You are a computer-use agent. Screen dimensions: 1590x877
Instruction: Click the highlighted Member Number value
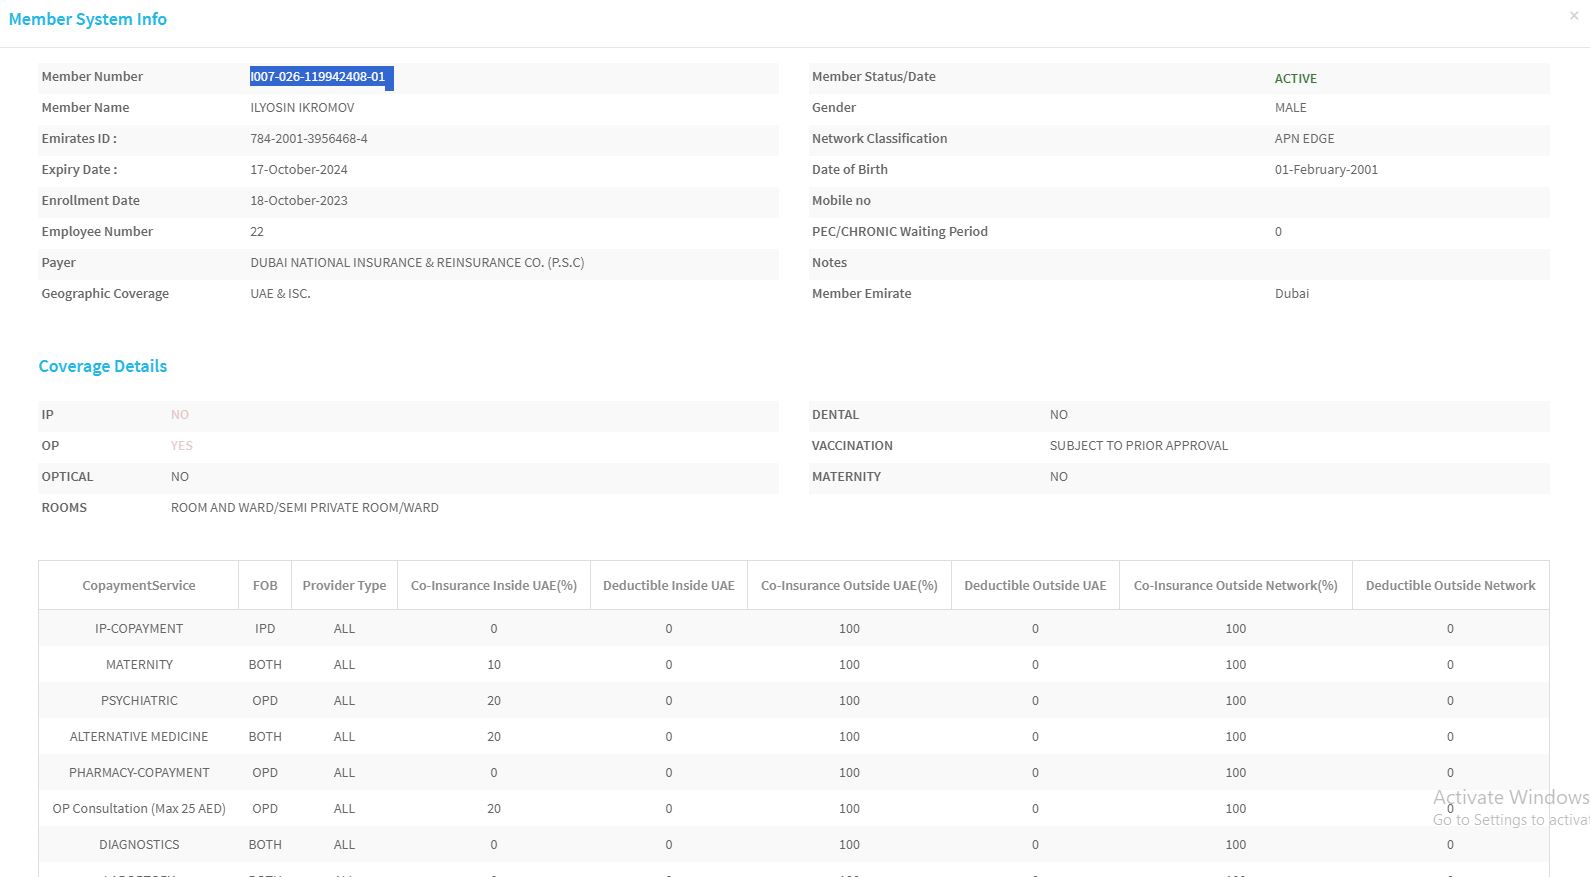click(x=318, y=77)
